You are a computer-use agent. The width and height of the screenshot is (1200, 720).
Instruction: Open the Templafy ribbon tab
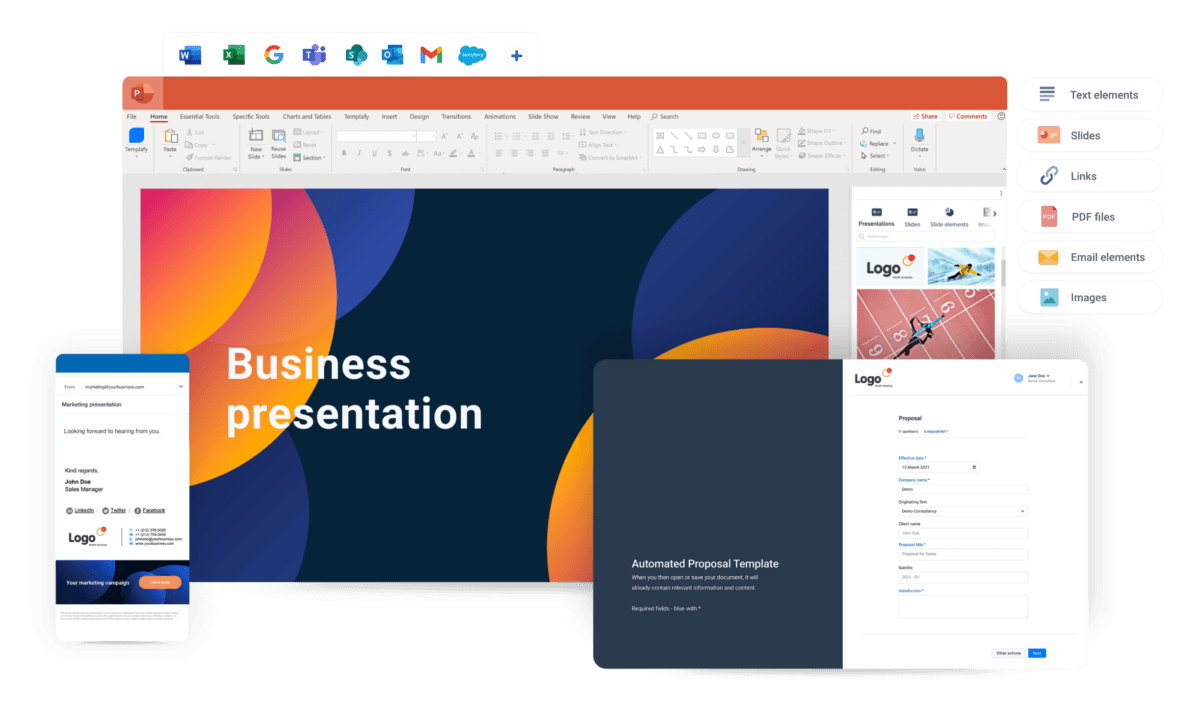click(357, 116)
